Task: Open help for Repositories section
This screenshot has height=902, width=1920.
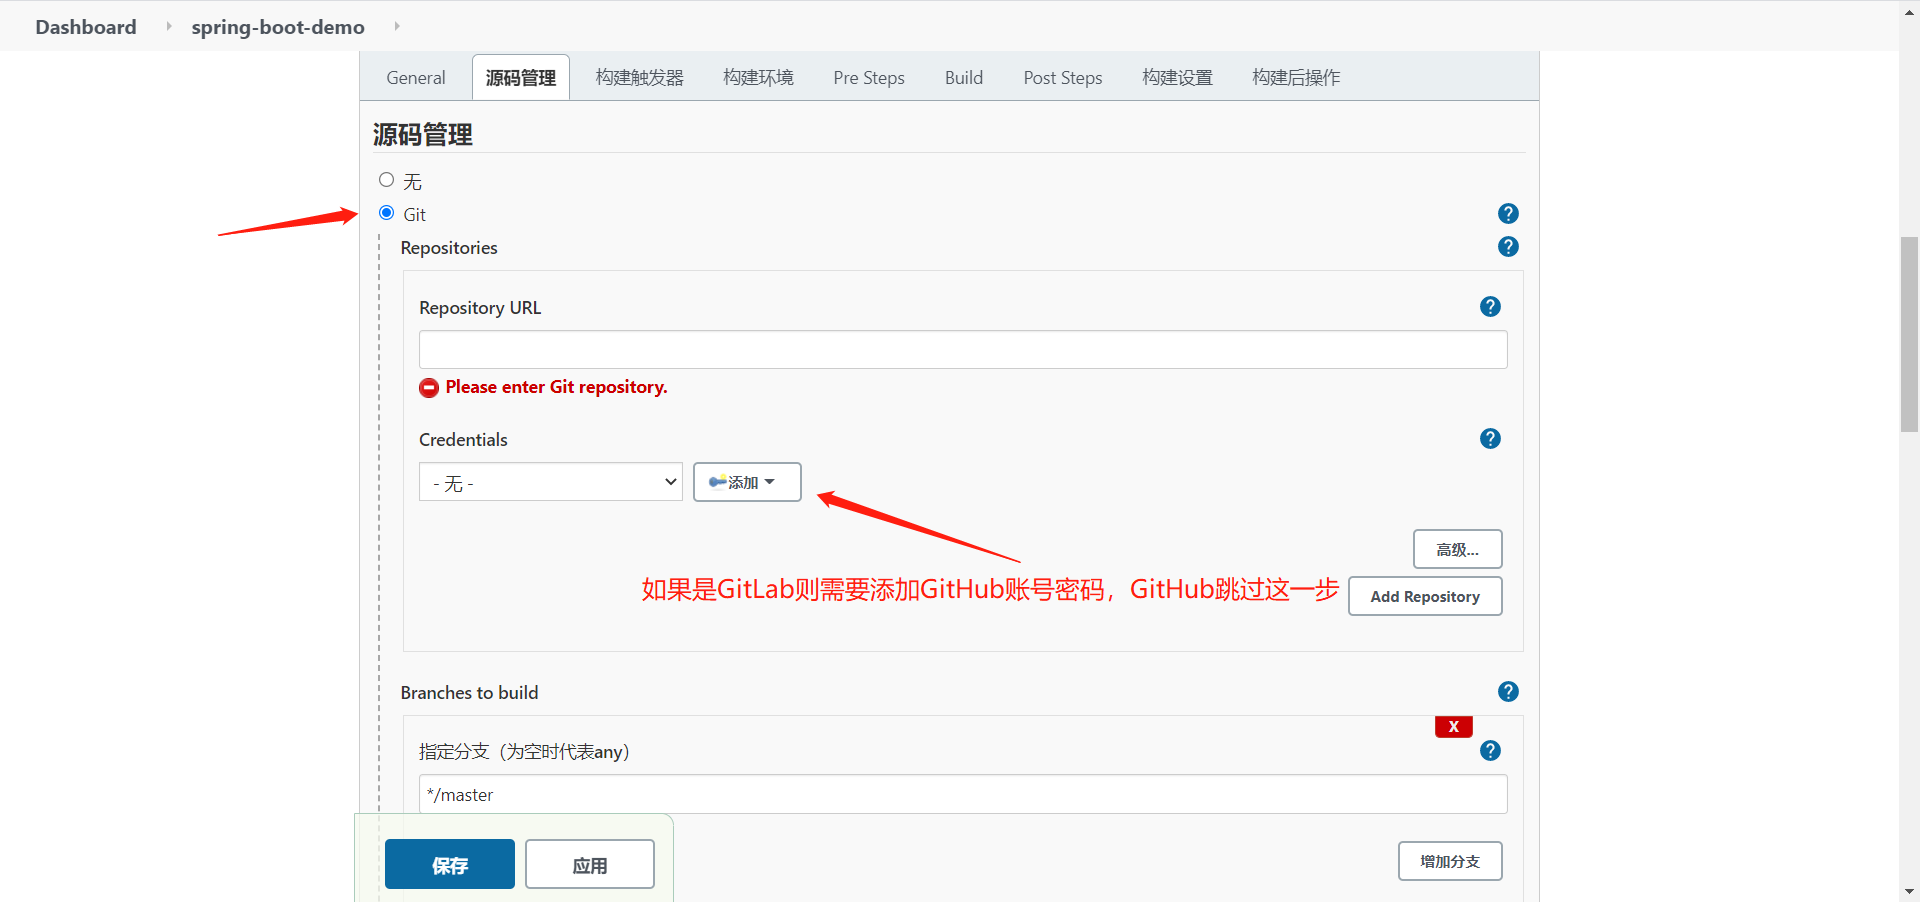Action: coord(1508,247)
